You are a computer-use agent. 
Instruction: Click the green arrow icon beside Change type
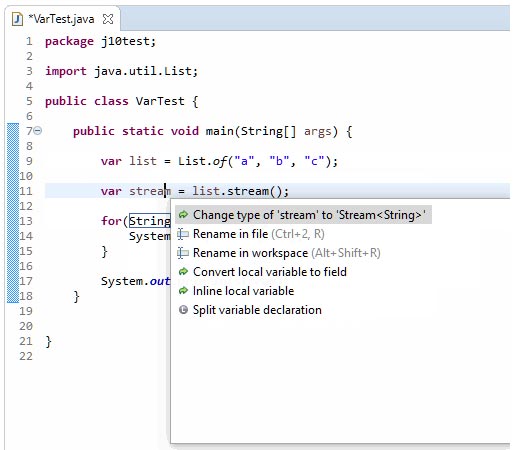click(x=183, y=214)
